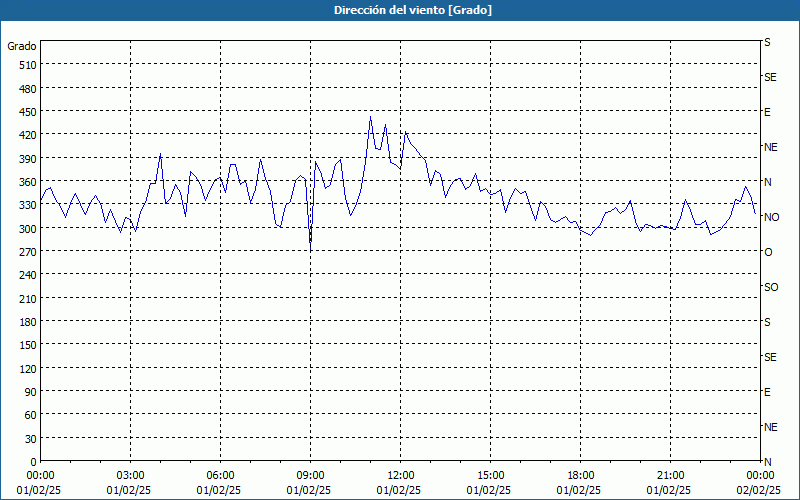Select the 150 y-axis tick label

tap(28, 345)
